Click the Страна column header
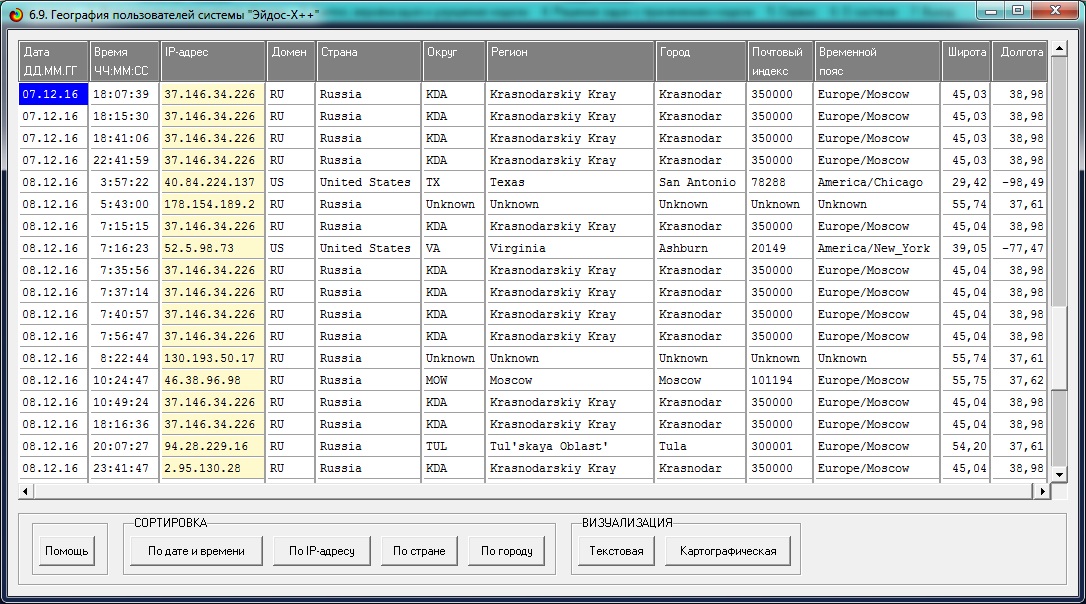 (x=369, y=61)
